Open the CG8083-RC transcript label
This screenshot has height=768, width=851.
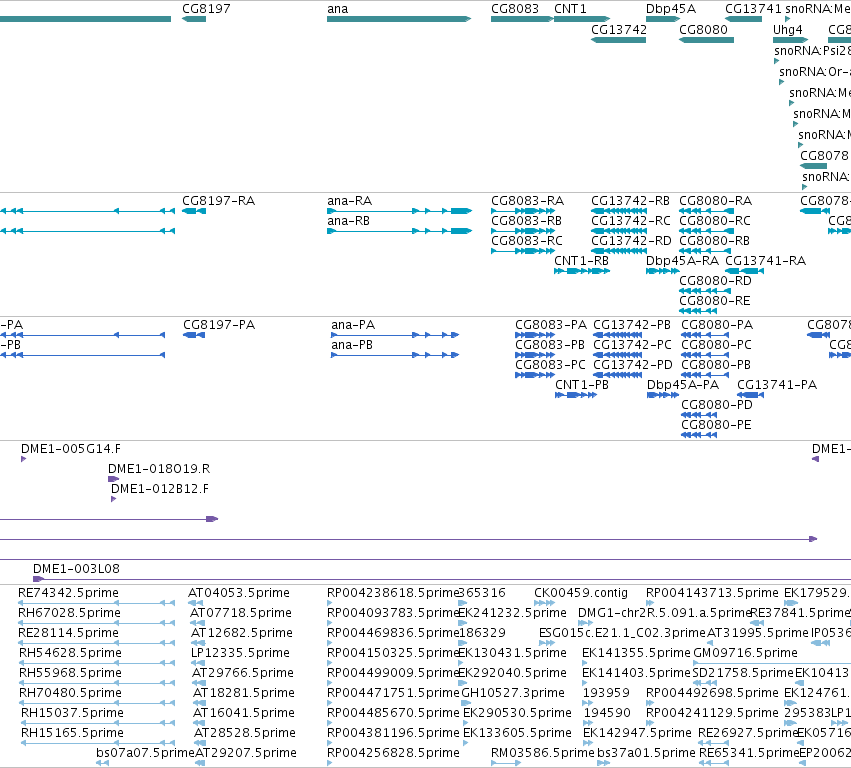pos(527,241)
